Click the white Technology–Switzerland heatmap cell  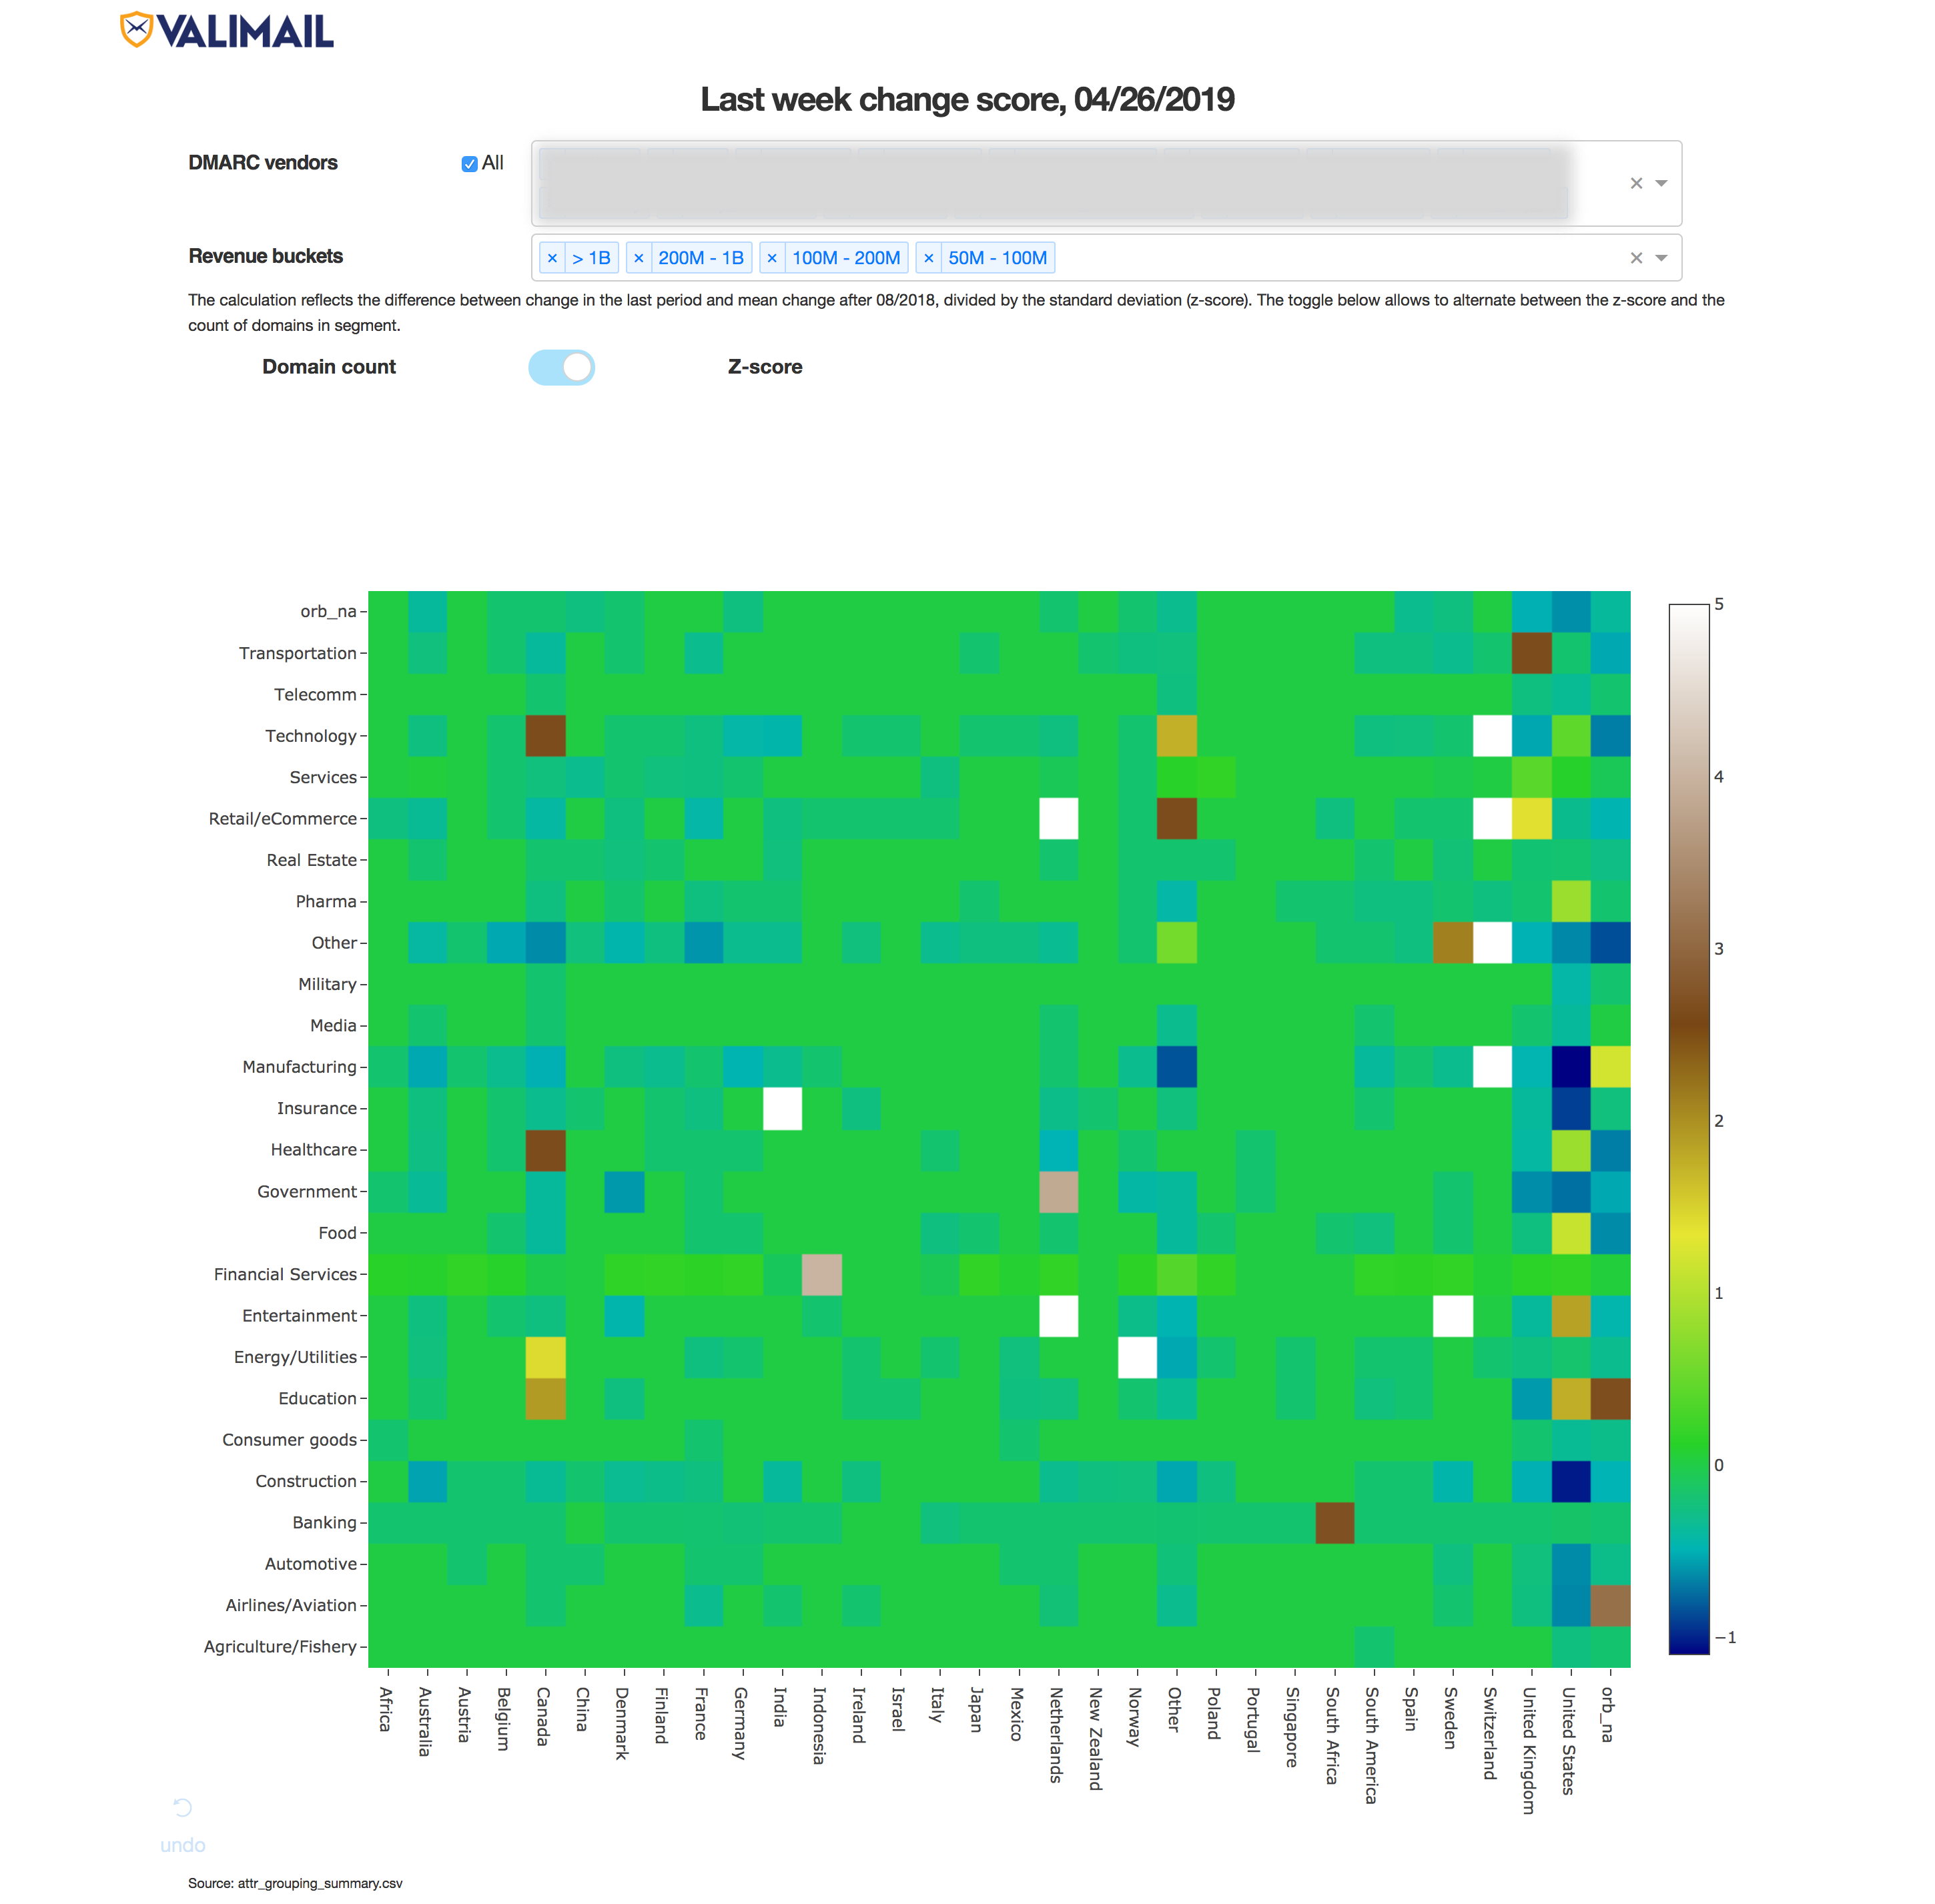[x=1492, y=736]
